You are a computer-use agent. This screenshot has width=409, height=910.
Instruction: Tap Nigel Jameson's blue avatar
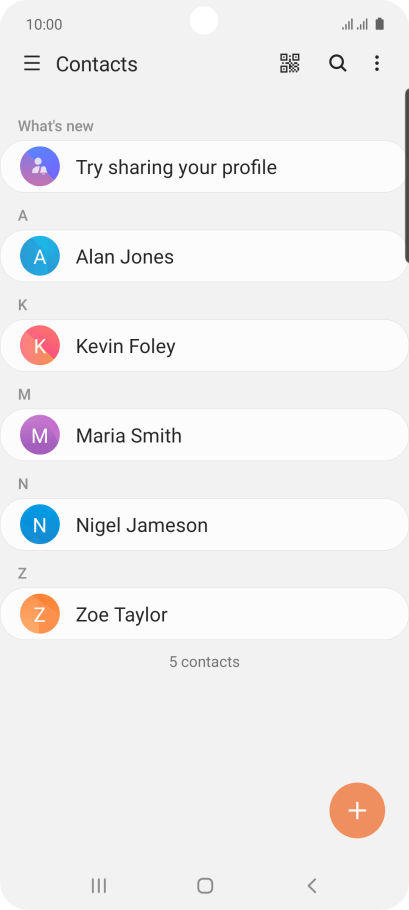coord(40,524)
